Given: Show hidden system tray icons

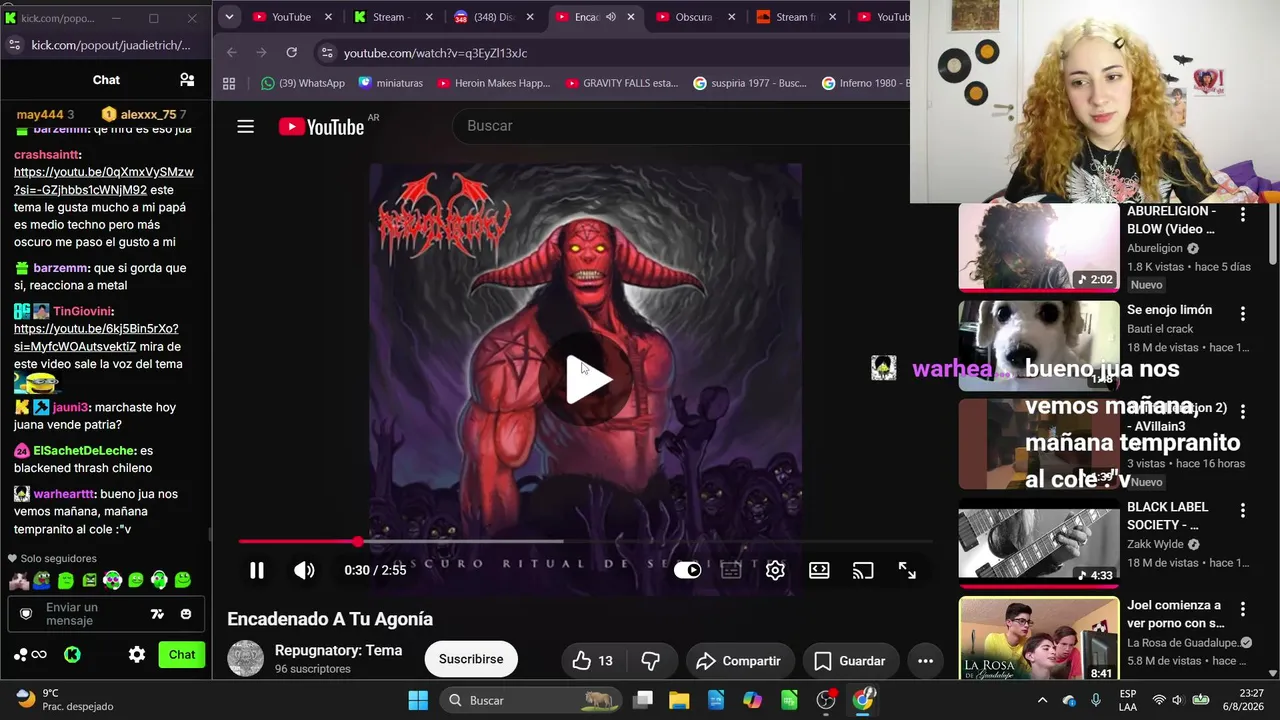Looking at the screenshot, I should (1042, 700).
